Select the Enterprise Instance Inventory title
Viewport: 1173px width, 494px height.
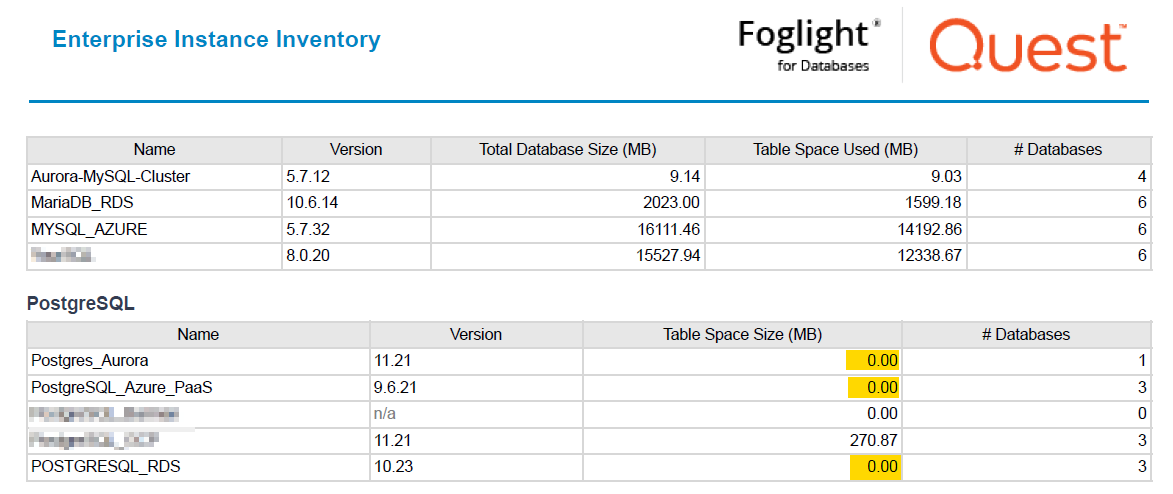[216, 40]
